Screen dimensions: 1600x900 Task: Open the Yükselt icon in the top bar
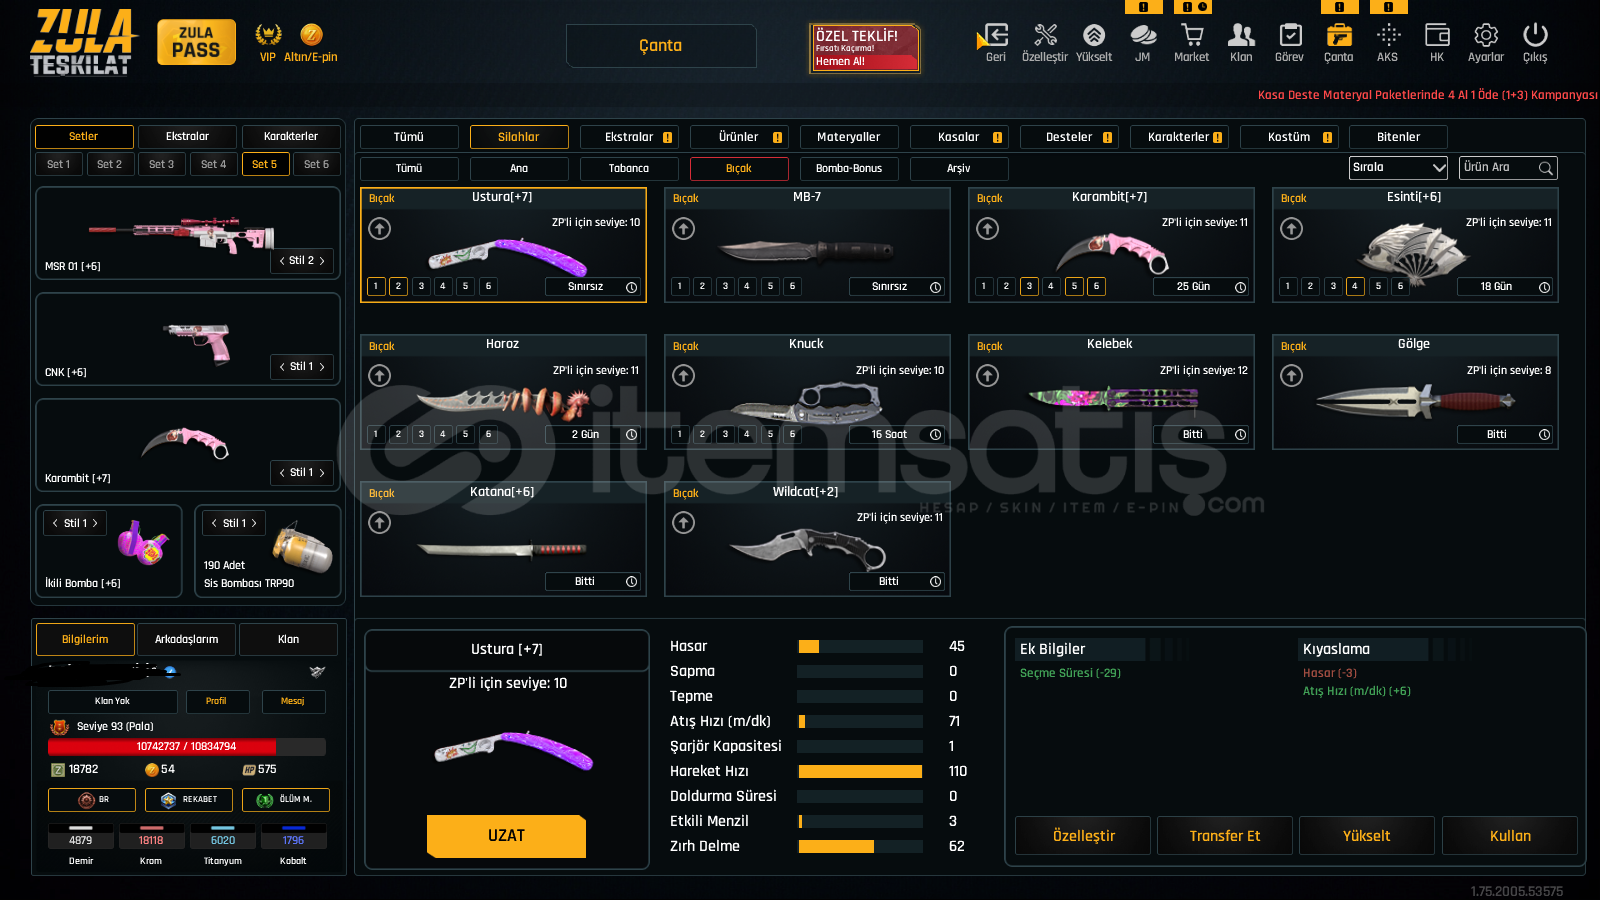click(x=1094, y=36)
